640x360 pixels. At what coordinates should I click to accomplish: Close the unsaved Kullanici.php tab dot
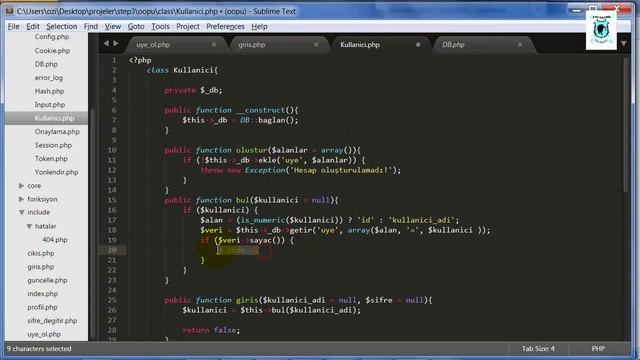pos(418,44)
